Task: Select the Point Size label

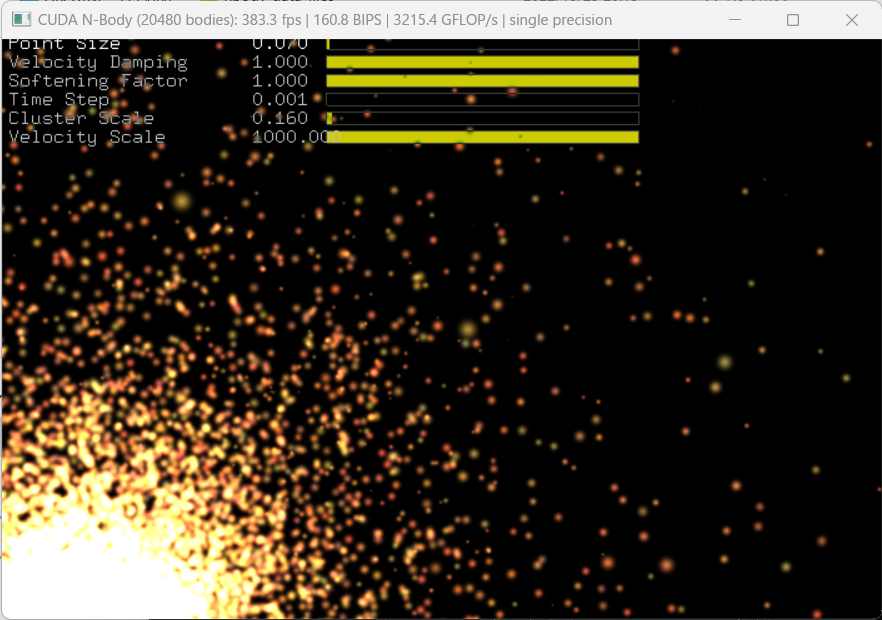Action: tap(64, 44)
